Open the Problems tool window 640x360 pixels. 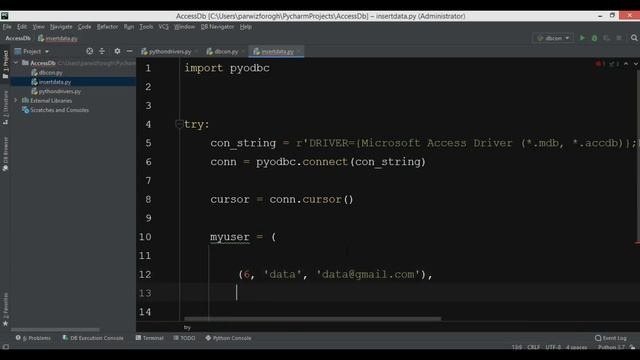33,338
